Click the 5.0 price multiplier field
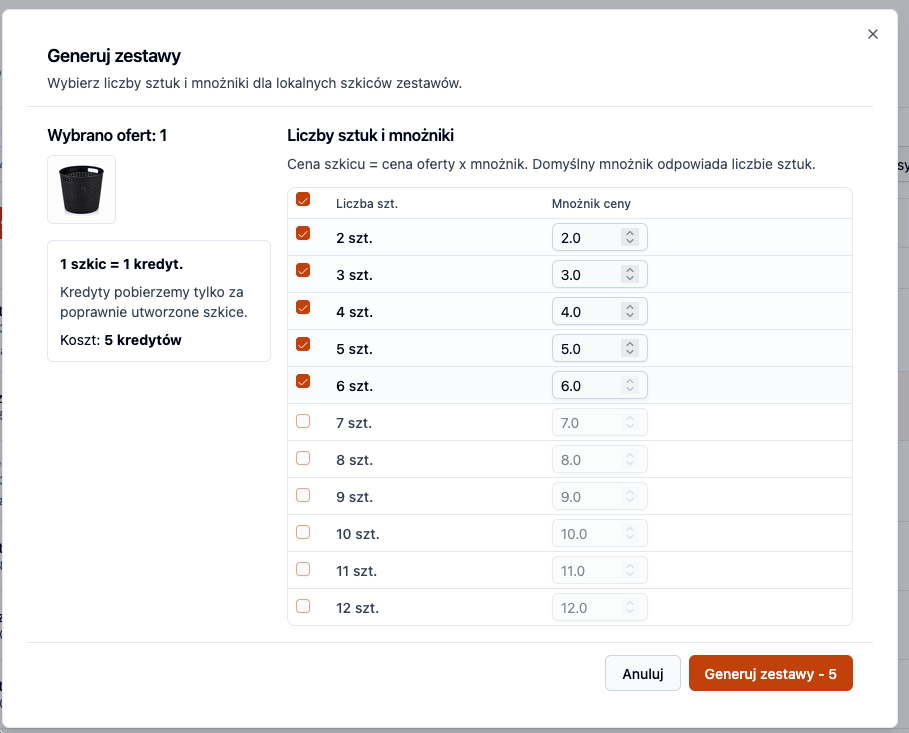This screenshot has width=909, height=733. pos(599,349)
